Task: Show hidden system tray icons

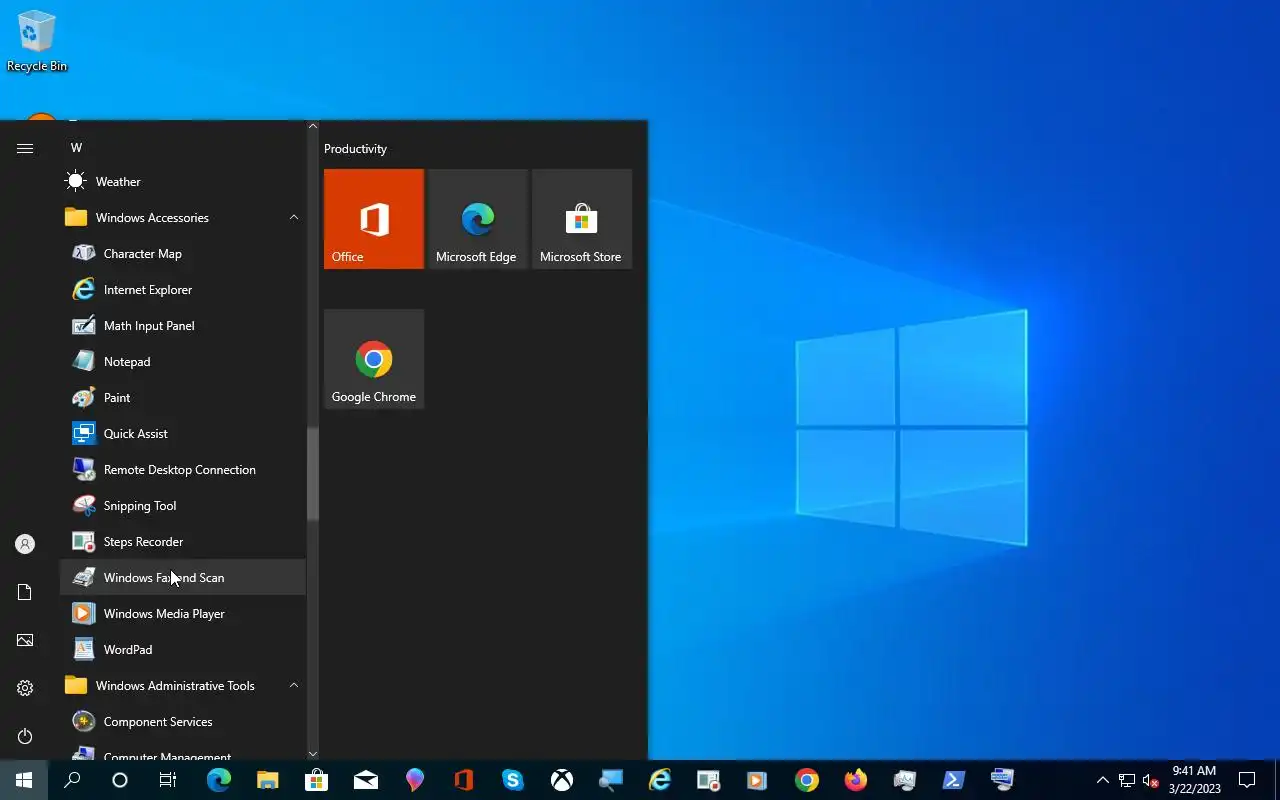Action: click(1103, 780)
